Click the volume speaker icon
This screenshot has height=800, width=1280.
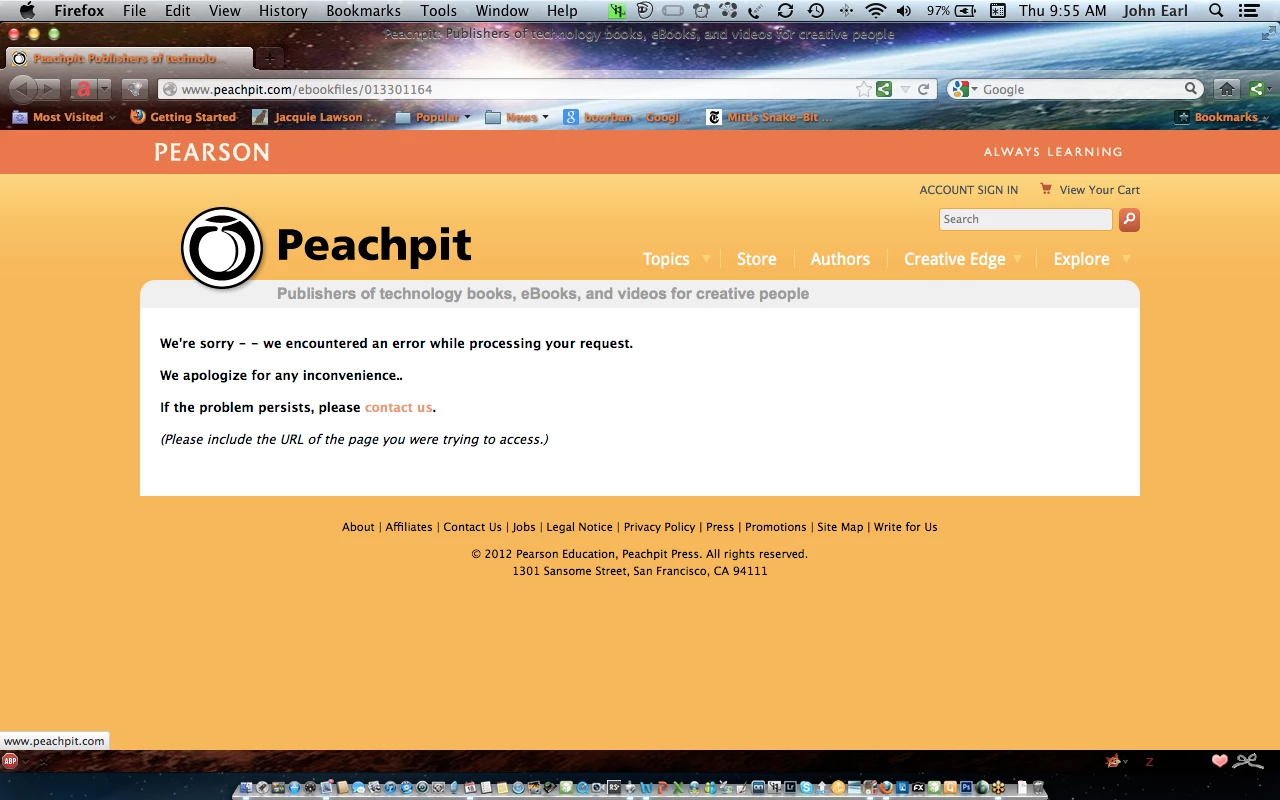904,11
